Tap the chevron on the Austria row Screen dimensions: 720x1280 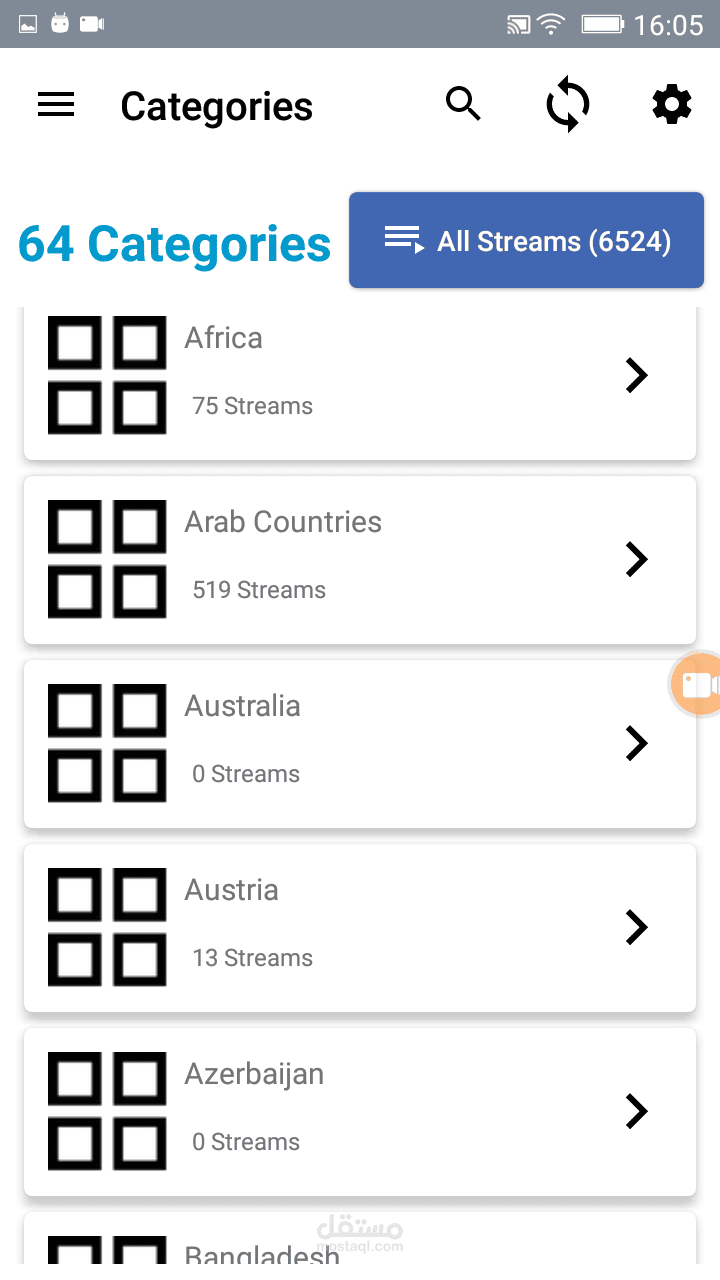point(637,927)
